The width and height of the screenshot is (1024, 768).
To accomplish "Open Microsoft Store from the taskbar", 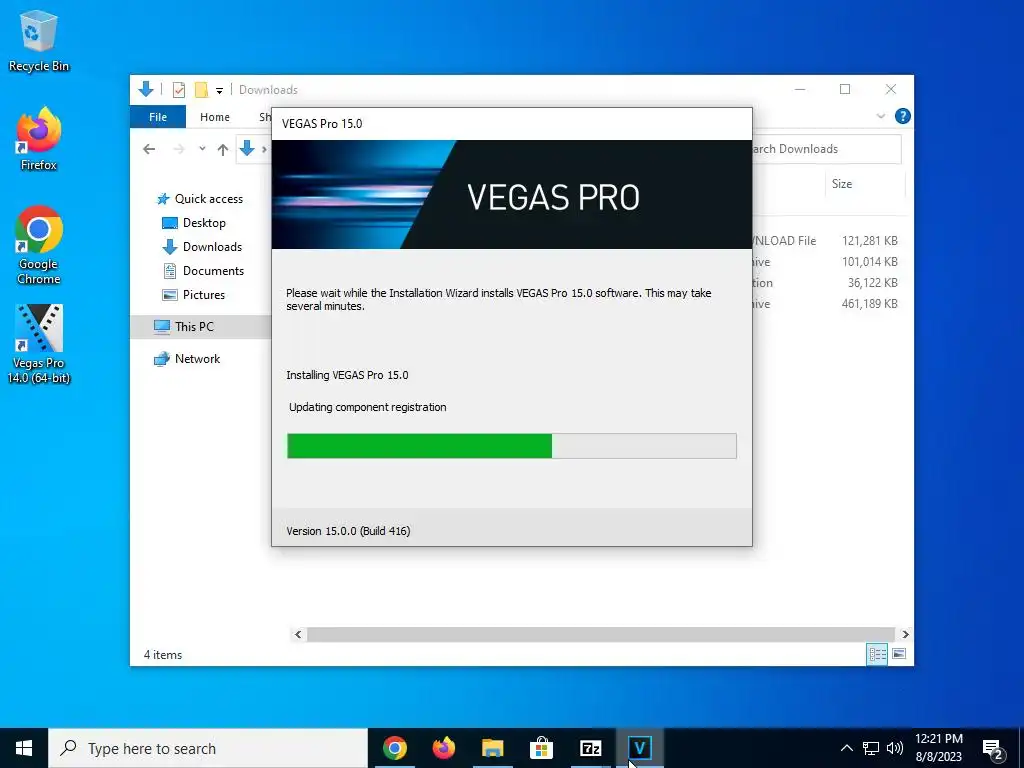I will (541, 748).
